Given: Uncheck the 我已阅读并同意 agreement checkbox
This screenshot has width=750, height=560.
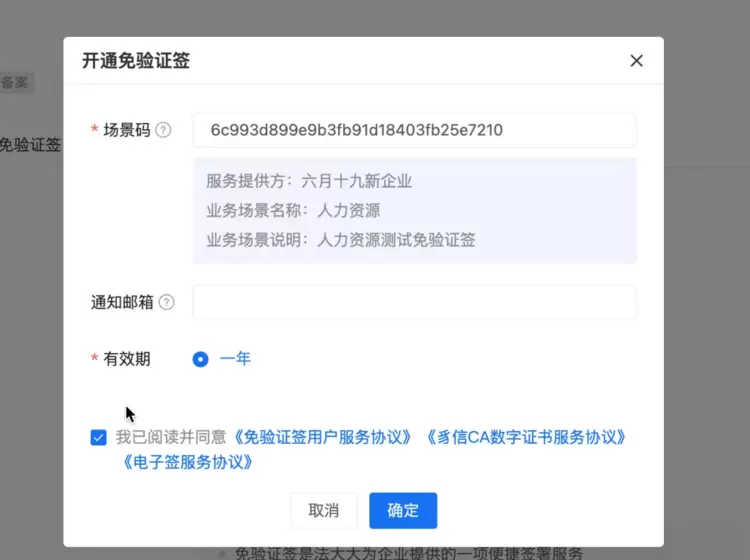Looking at the screenshot, I should click(x=98, y=437).
